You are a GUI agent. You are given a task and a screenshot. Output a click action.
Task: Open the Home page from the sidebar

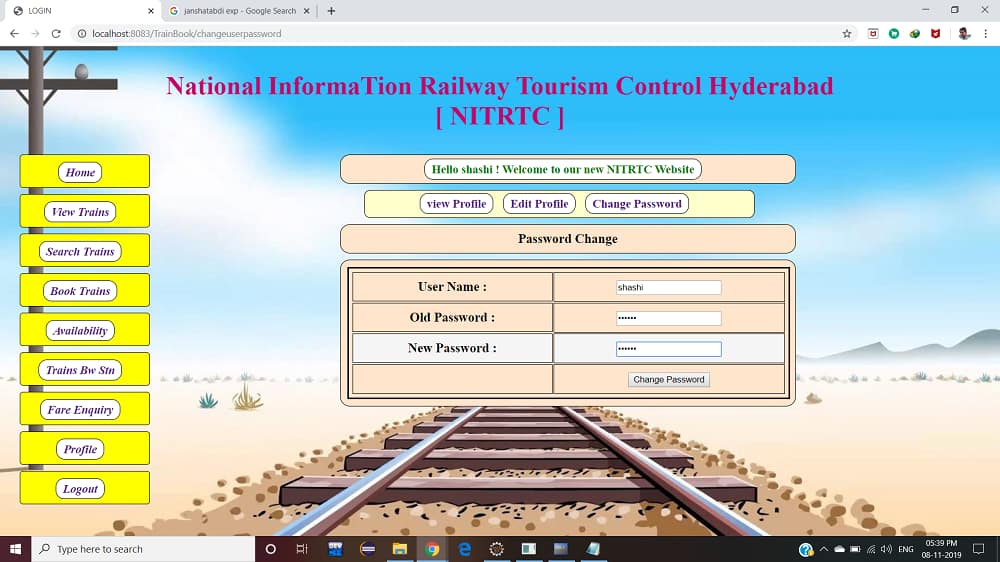[80, 172]
